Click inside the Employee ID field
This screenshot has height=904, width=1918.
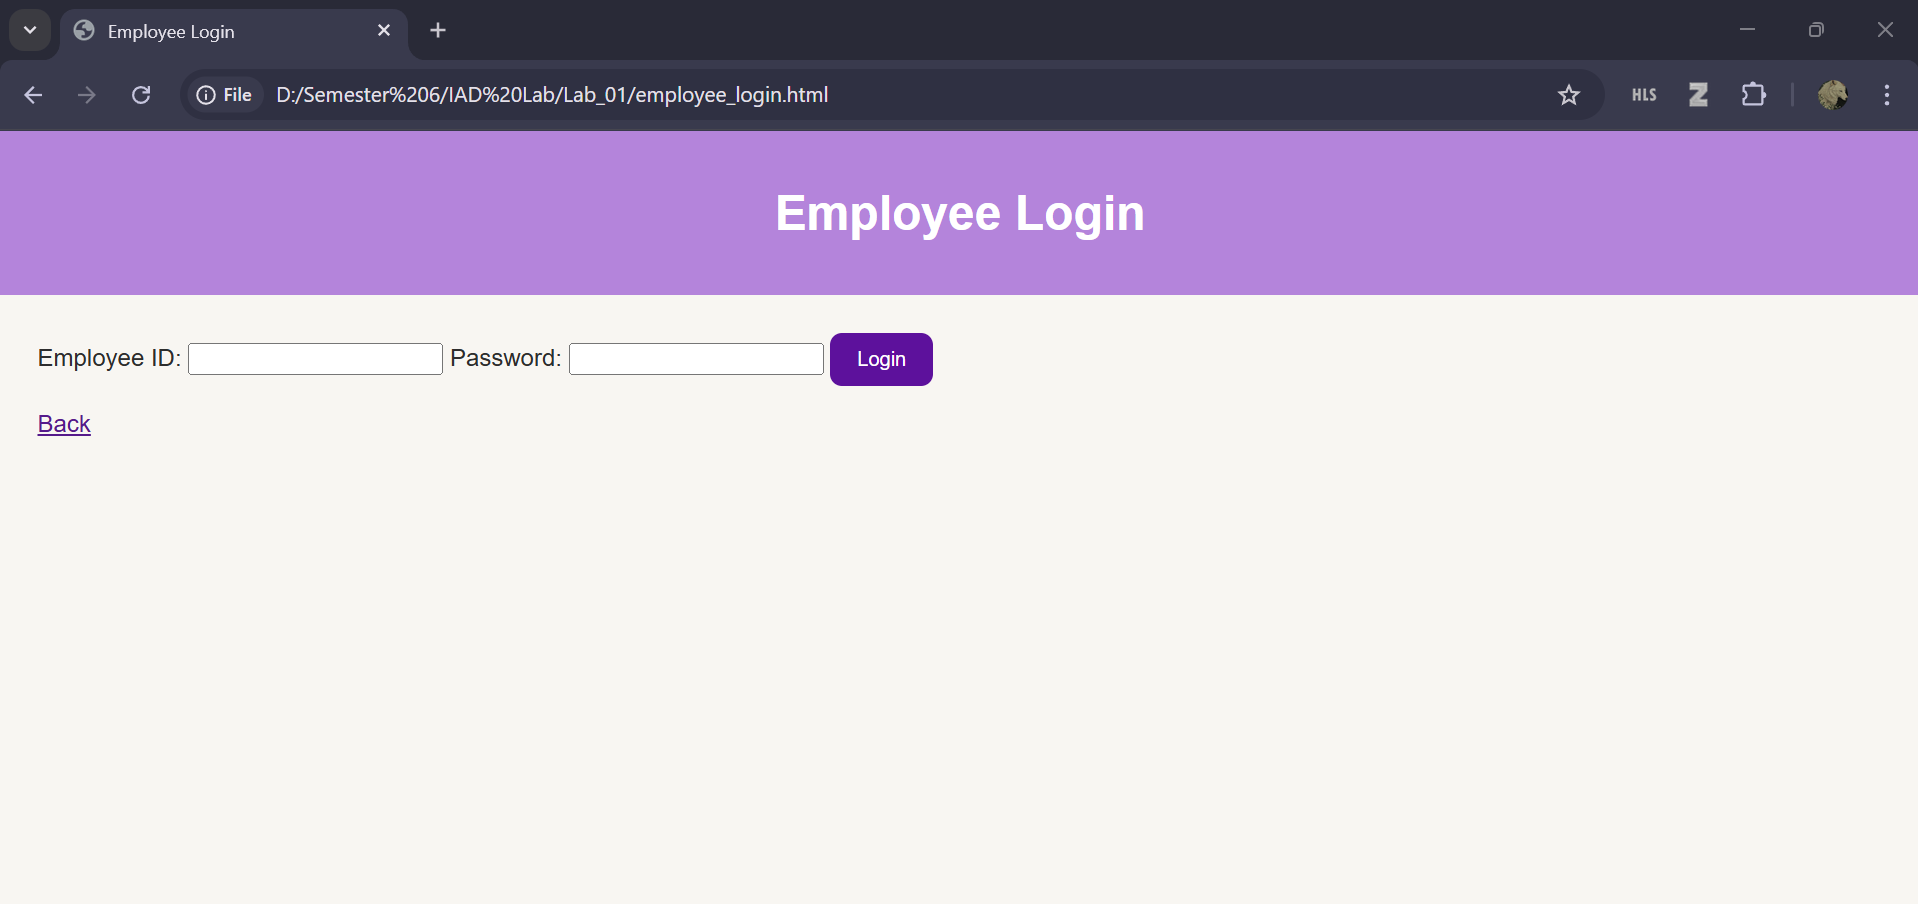[313, 358]
